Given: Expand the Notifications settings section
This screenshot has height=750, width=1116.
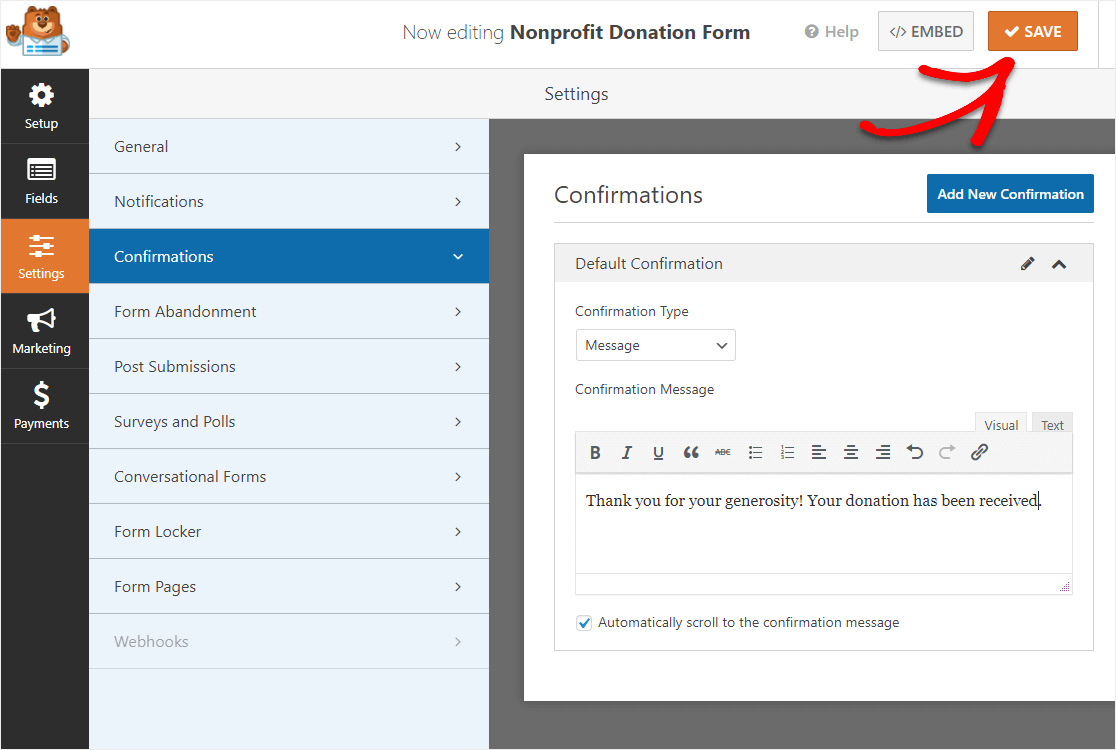Looking at the screenshot, I should coord(289,201).
